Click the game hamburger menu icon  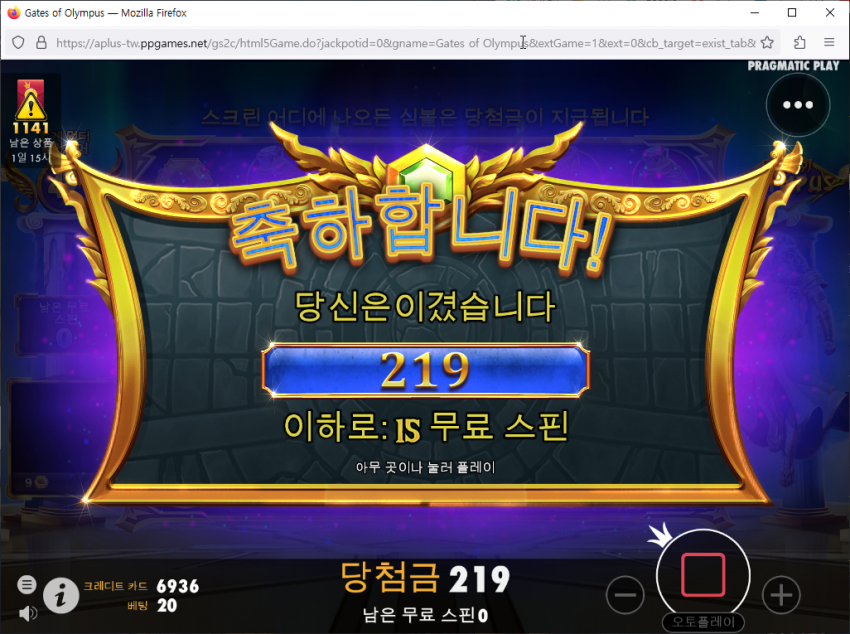tap(27, 584)
